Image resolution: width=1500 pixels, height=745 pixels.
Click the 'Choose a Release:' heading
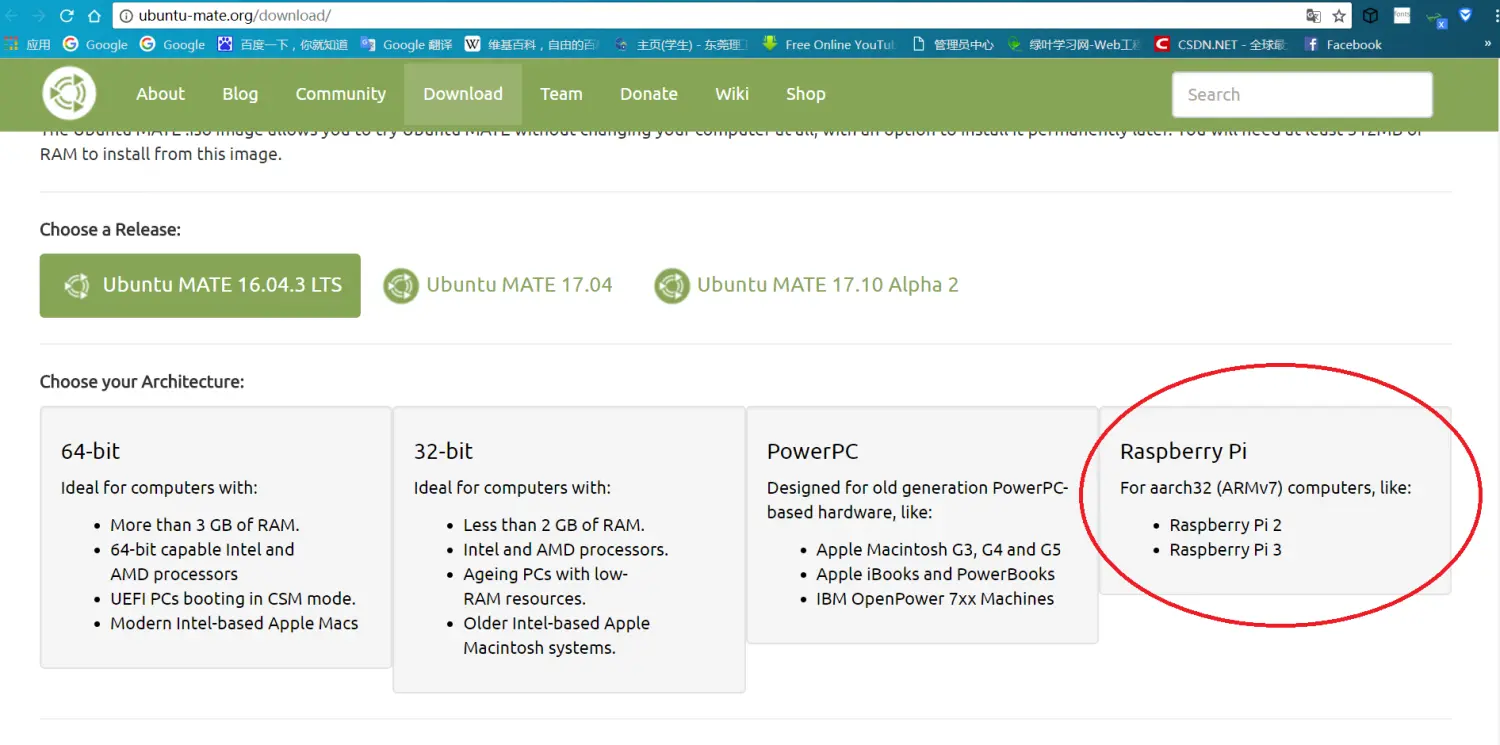(x=110, y=230)
